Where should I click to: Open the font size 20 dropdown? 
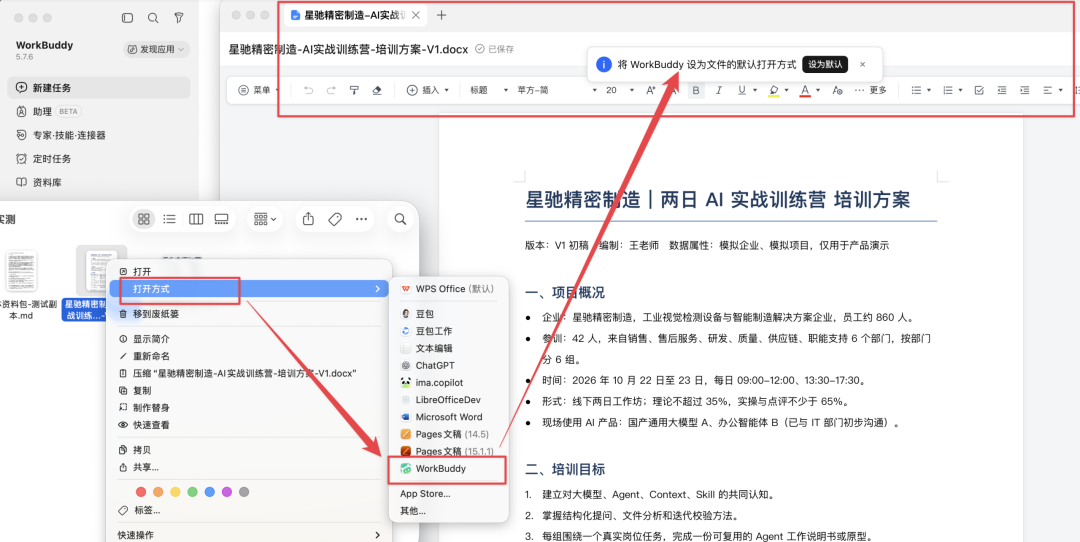620,90
